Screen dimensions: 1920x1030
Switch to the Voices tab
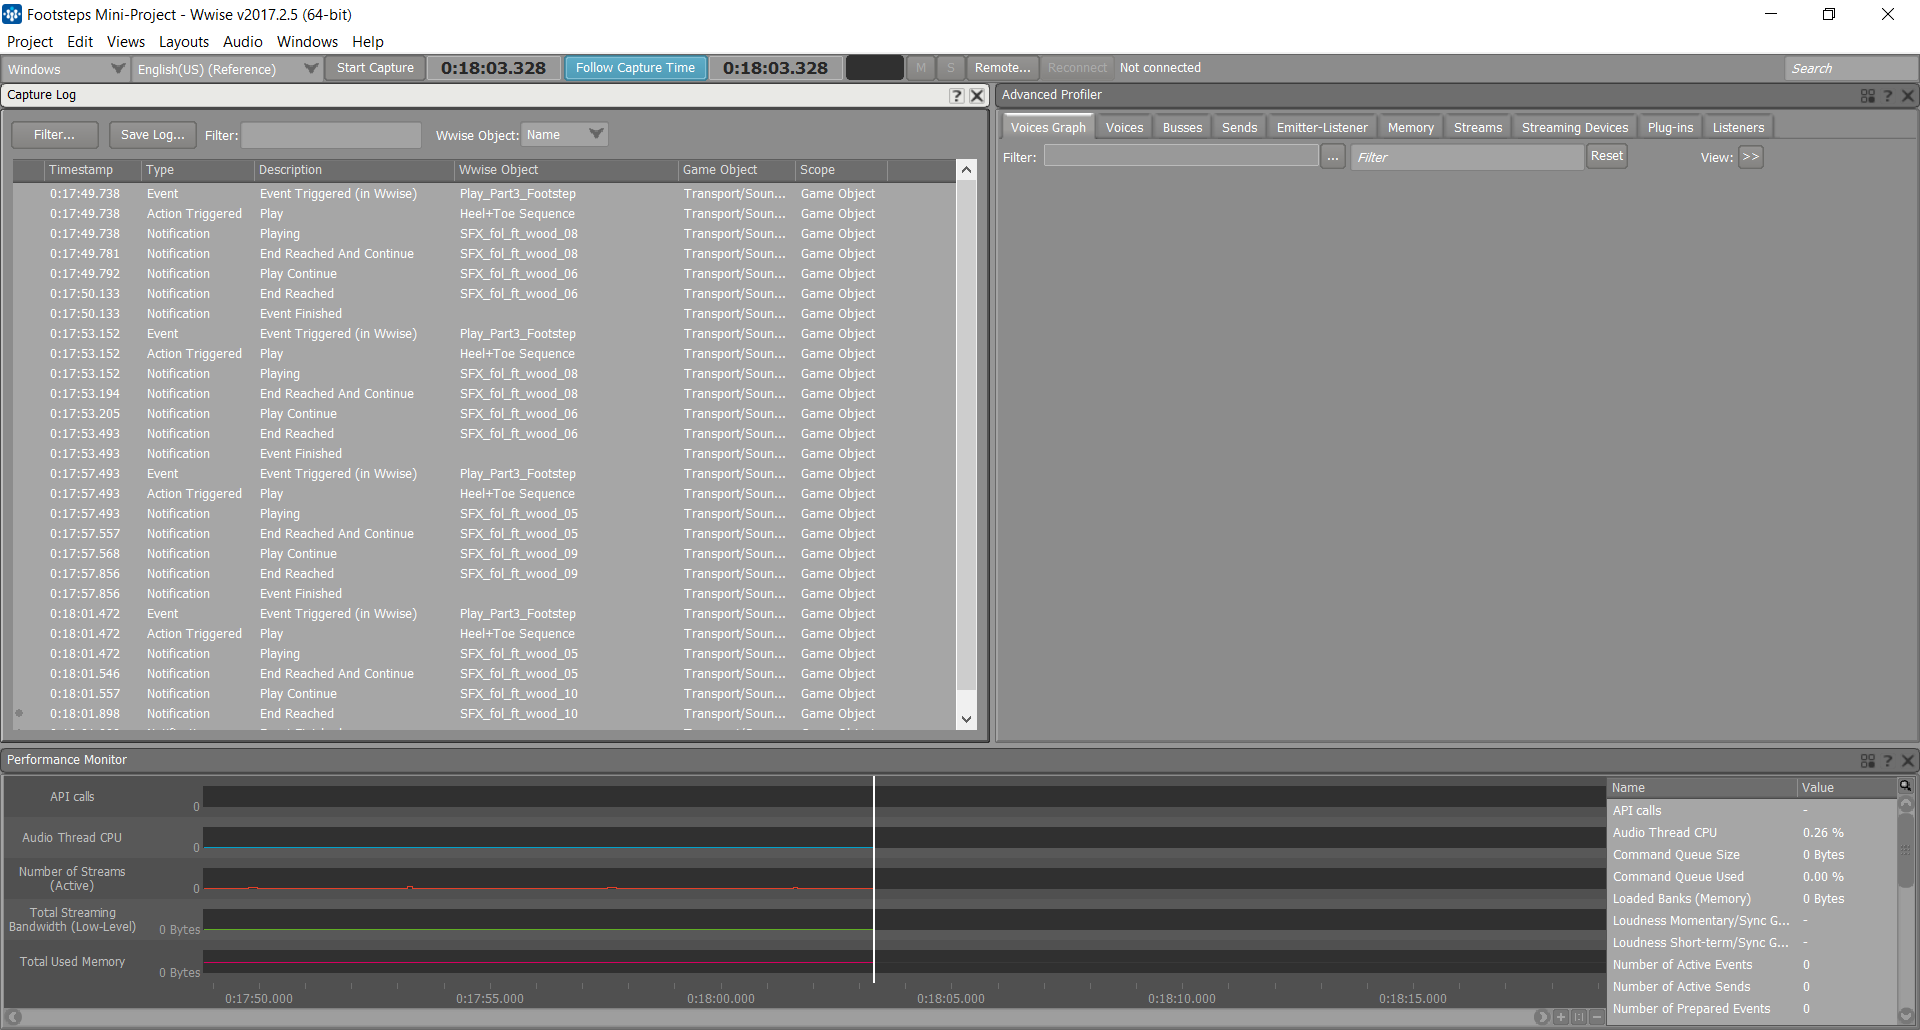tap(1124, 127)
